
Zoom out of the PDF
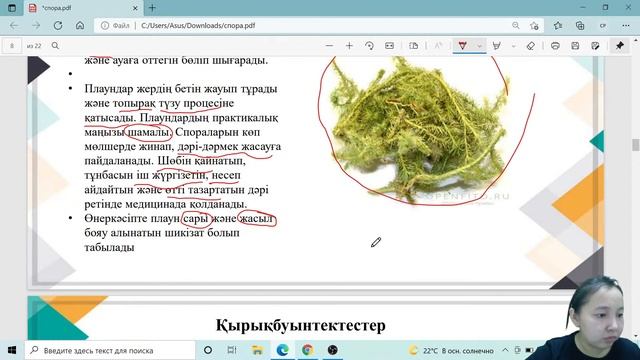[x=329, y=46]
